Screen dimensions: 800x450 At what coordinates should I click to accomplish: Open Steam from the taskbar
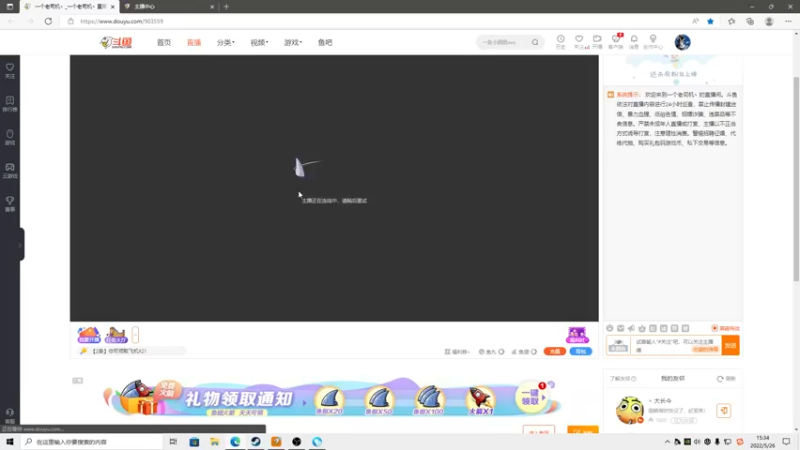[x=256, y=442]
